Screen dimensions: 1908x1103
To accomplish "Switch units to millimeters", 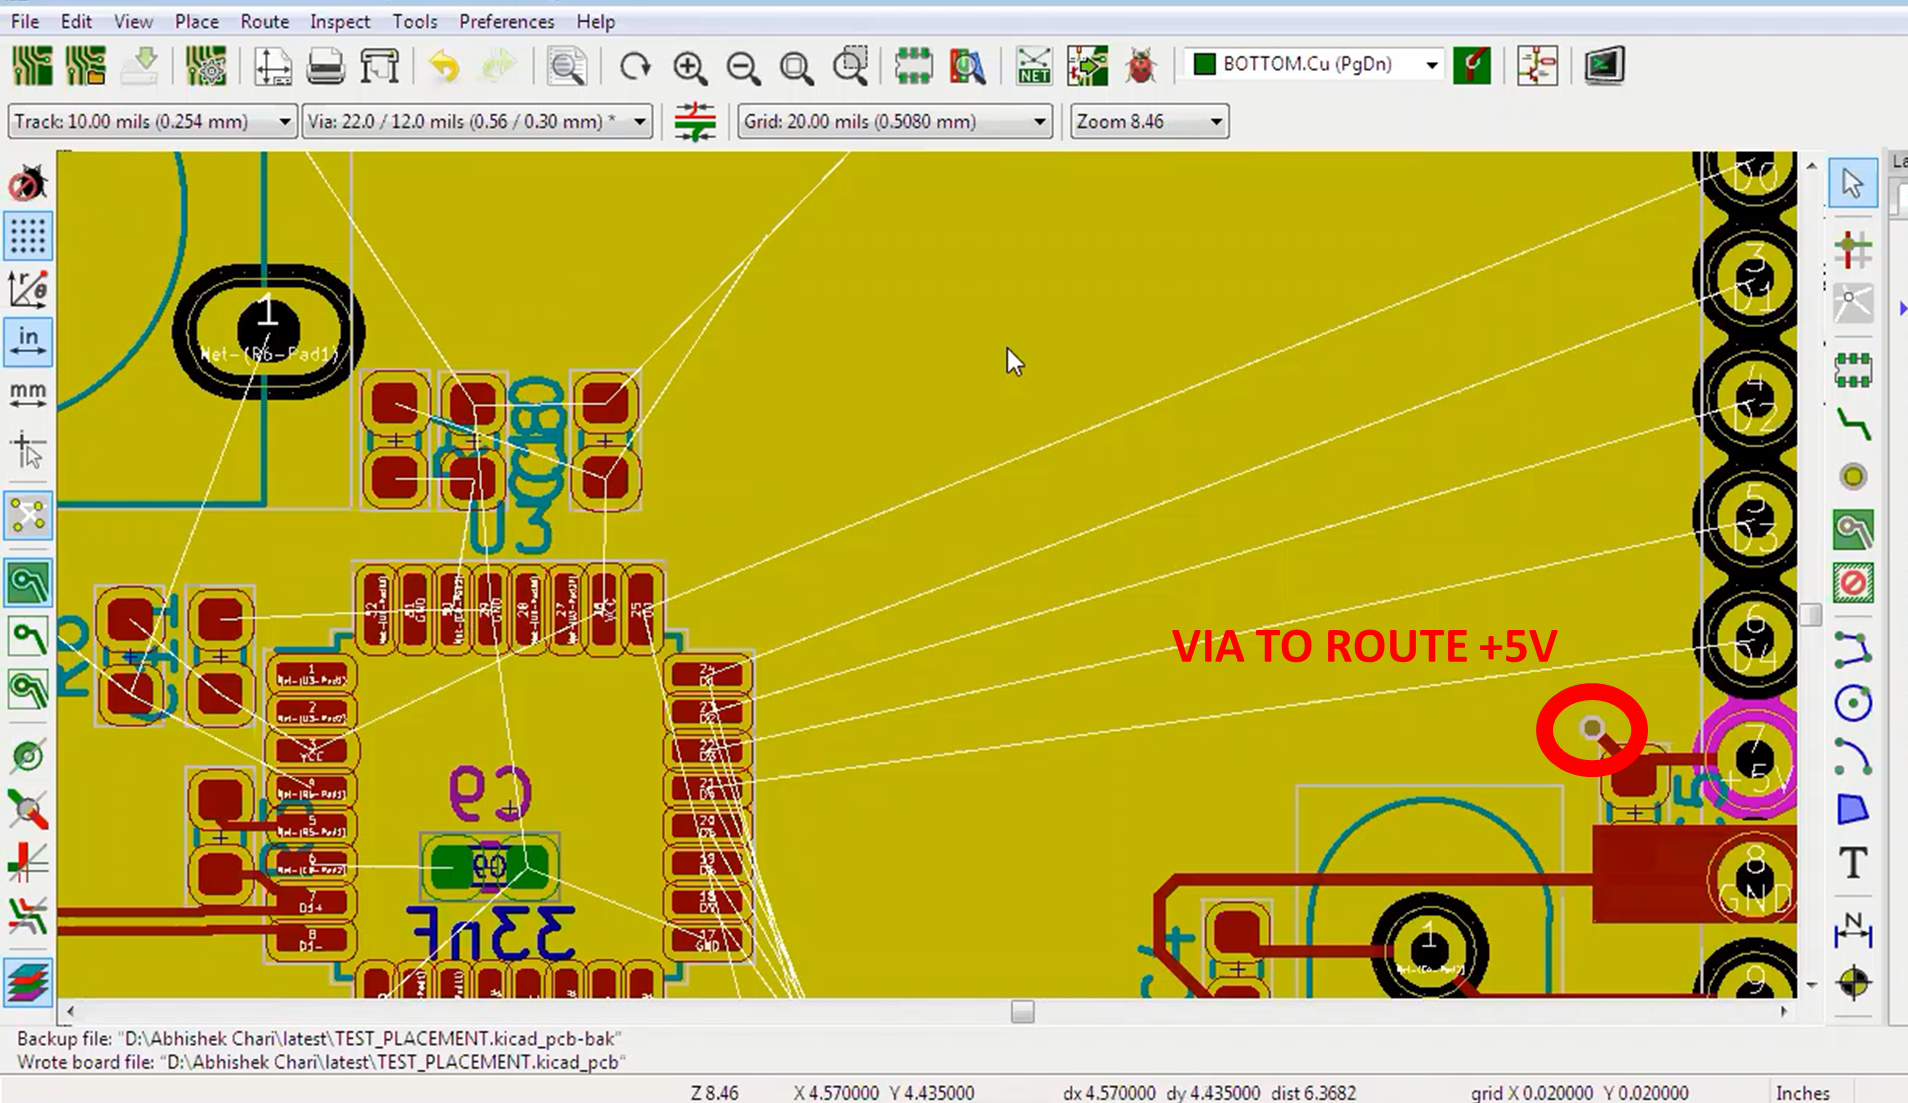I will pos(28,394).
